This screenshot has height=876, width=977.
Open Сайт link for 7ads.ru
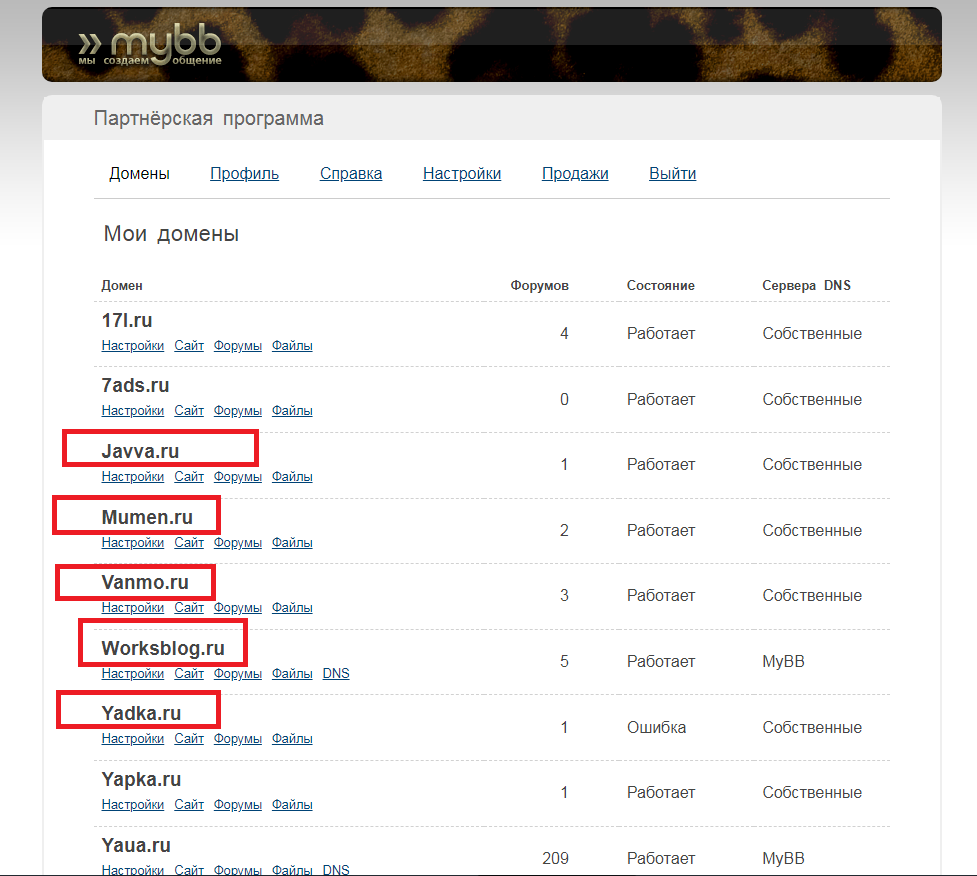click(189, 411)
